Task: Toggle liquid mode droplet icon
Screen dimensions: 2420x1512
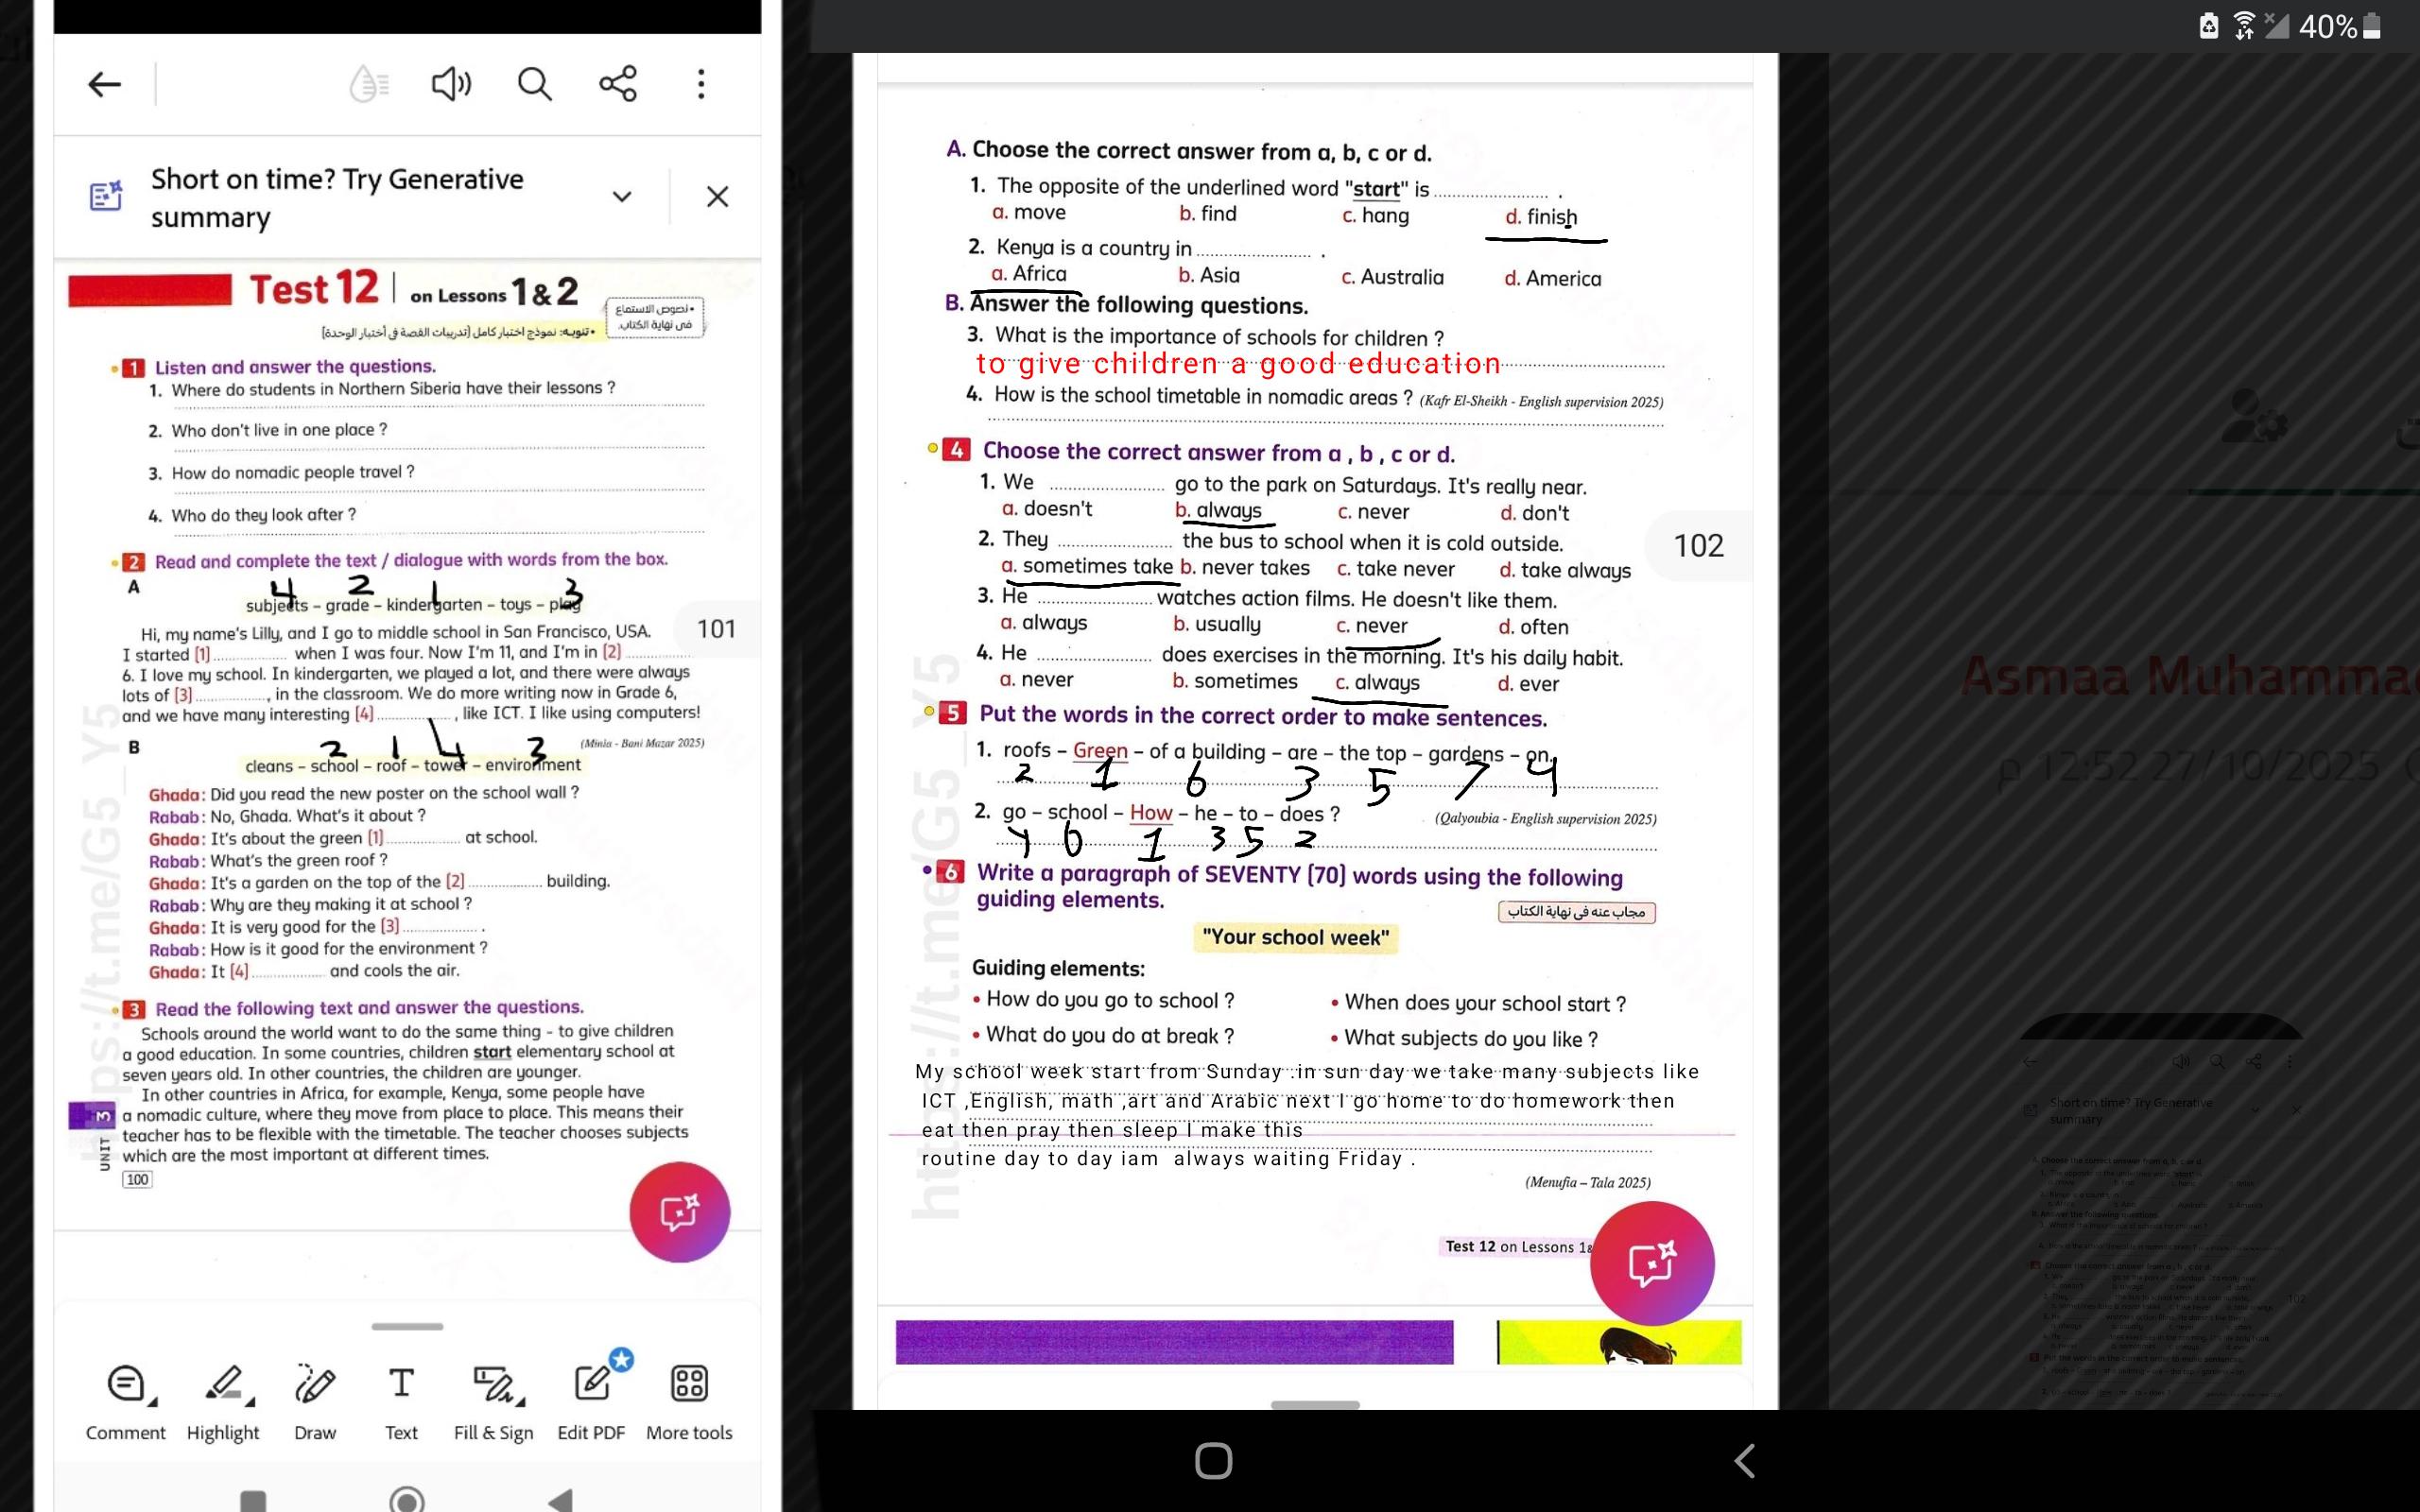Action: pyautogui.click(x=368, y=84)
